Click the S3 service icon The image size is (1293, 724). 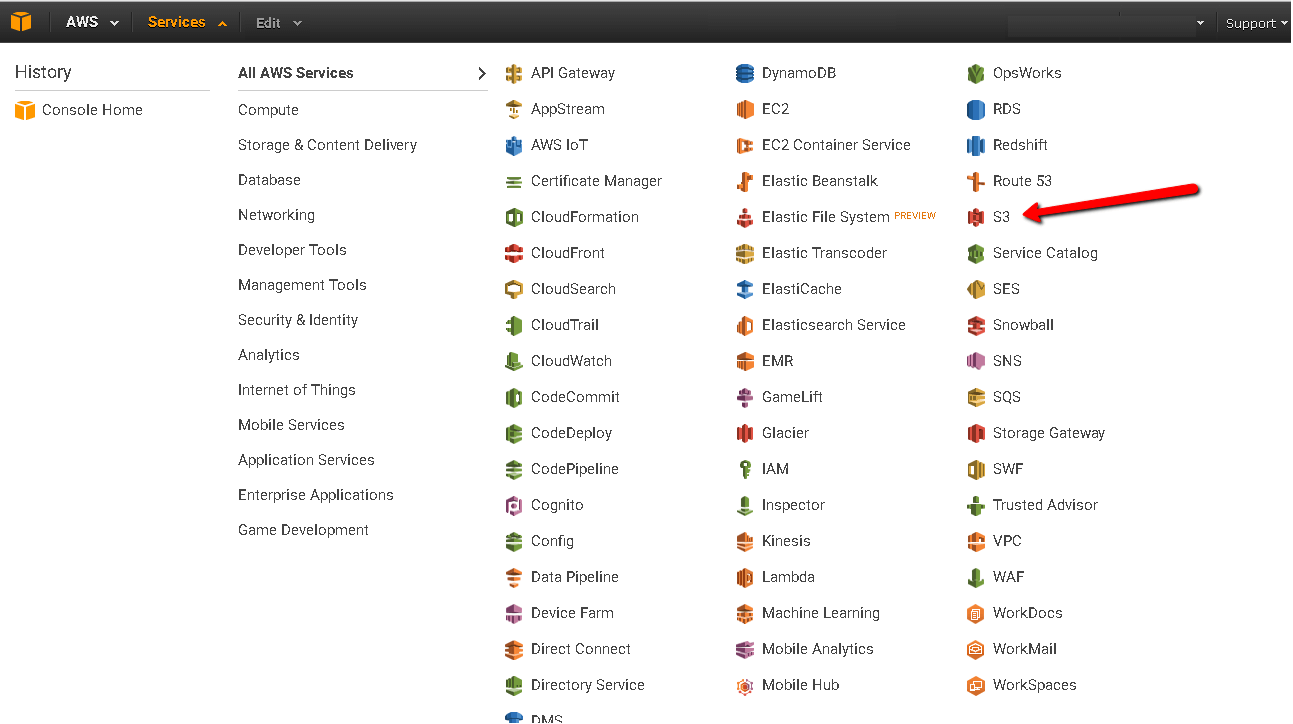click(976, 217)
